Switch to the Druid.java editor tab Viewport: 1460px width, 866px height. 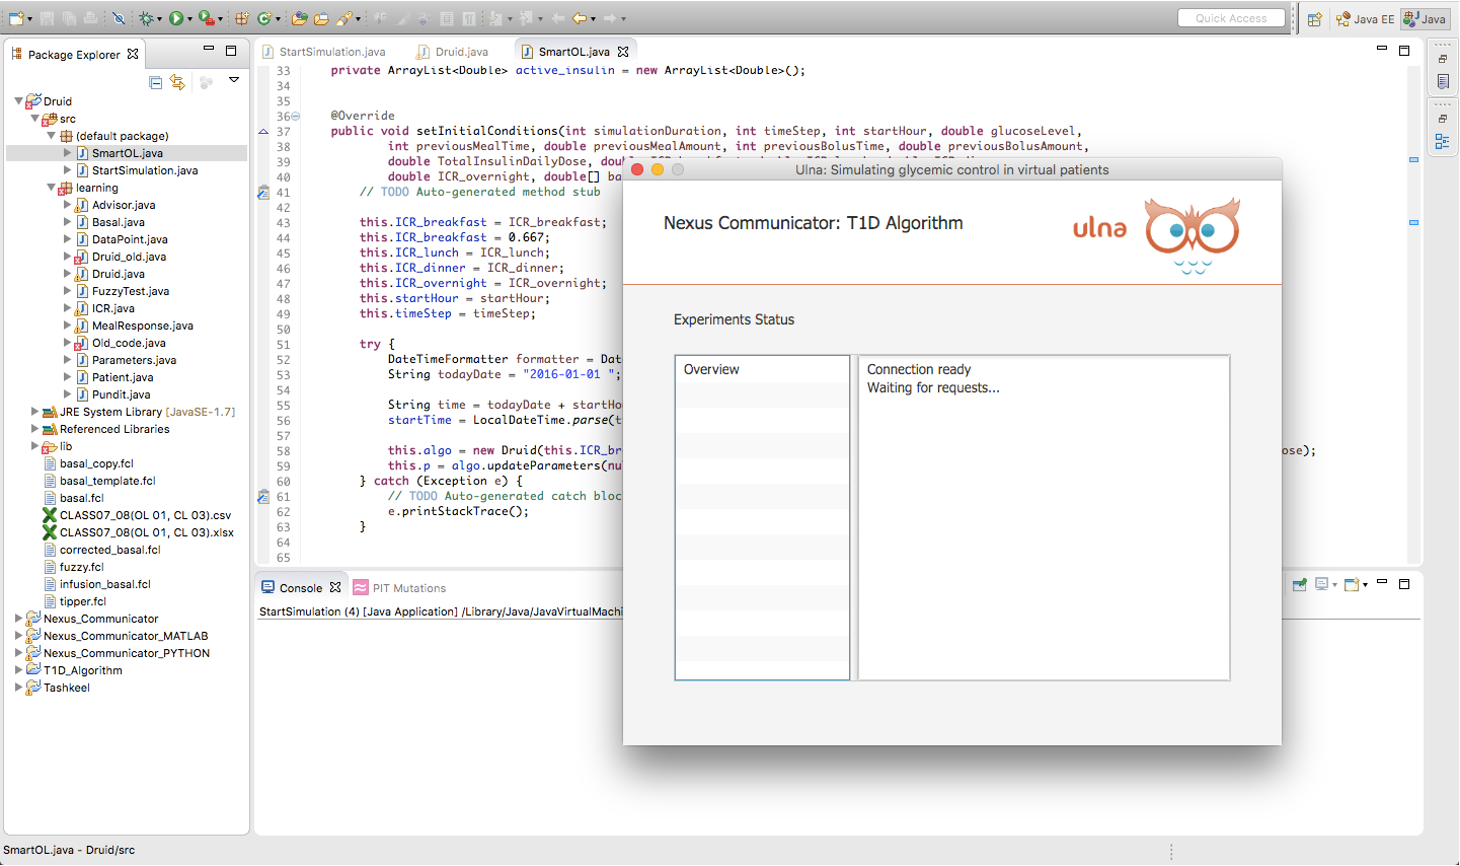pyautogui.click(x=461, y=52)
